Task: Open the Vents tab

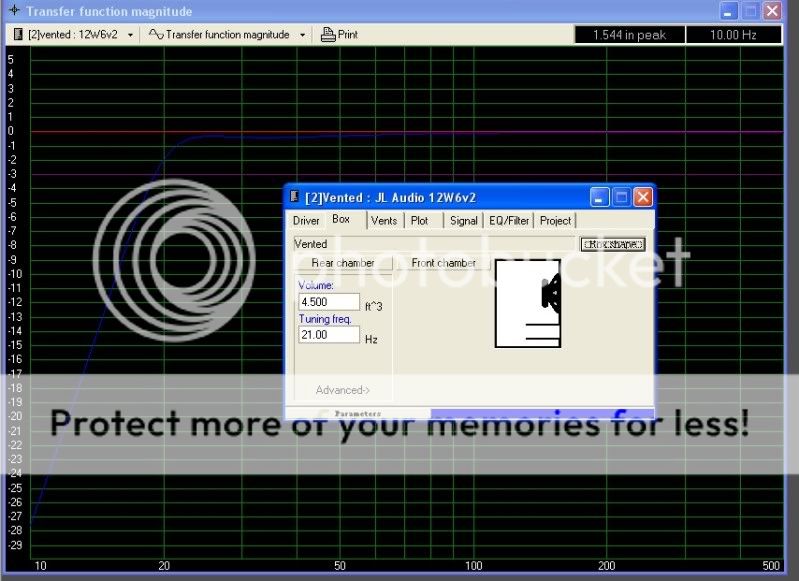Action: click(x=383, y=220)
